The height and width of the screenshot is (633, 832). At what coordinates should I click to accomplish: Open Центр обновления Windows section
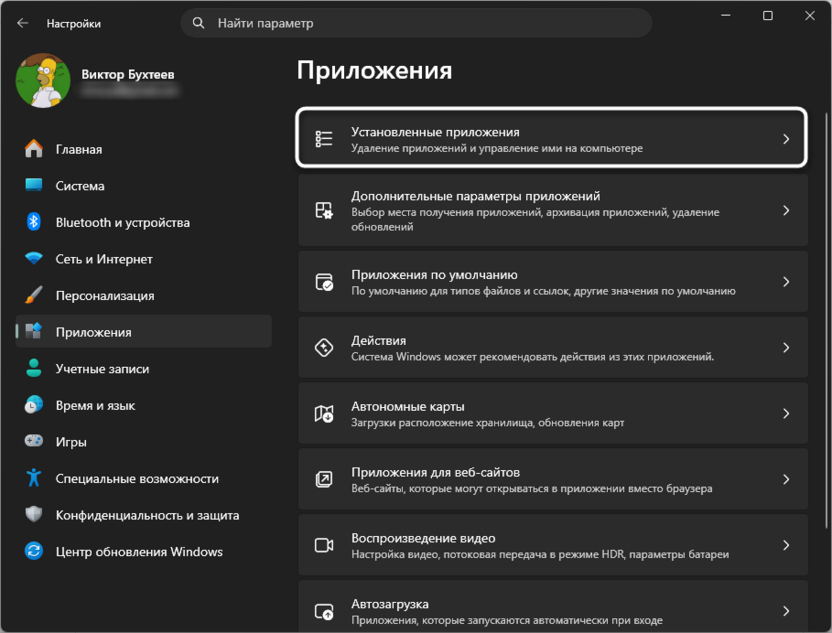tap(144, 552)
